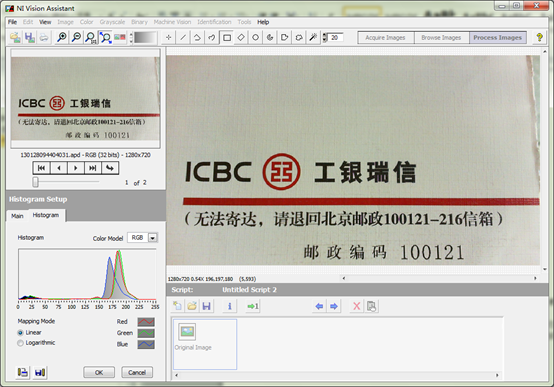Switch to the Main tab
The height and width of the screenshot is (387, 554).
click(x=17, y=216)
